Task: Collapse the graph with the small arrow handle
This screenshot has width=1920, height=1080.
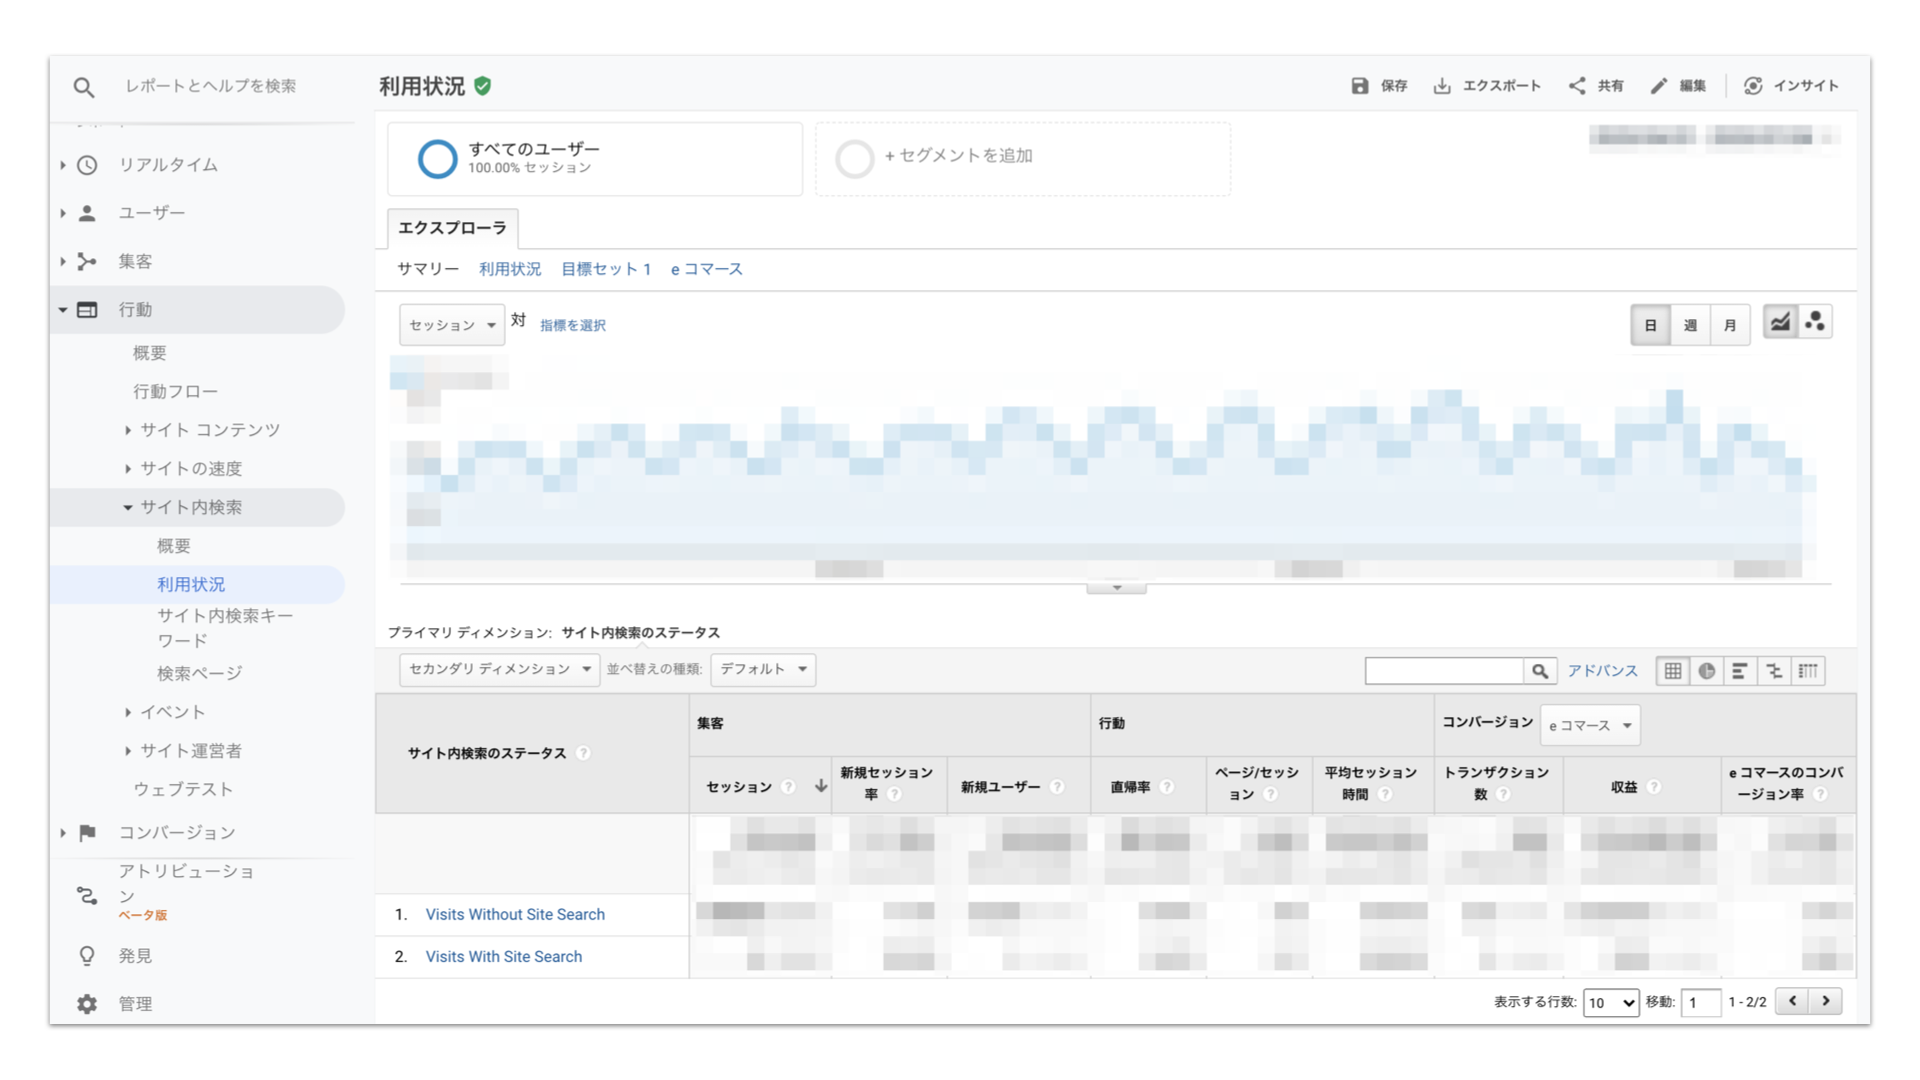Action: 1117,588
